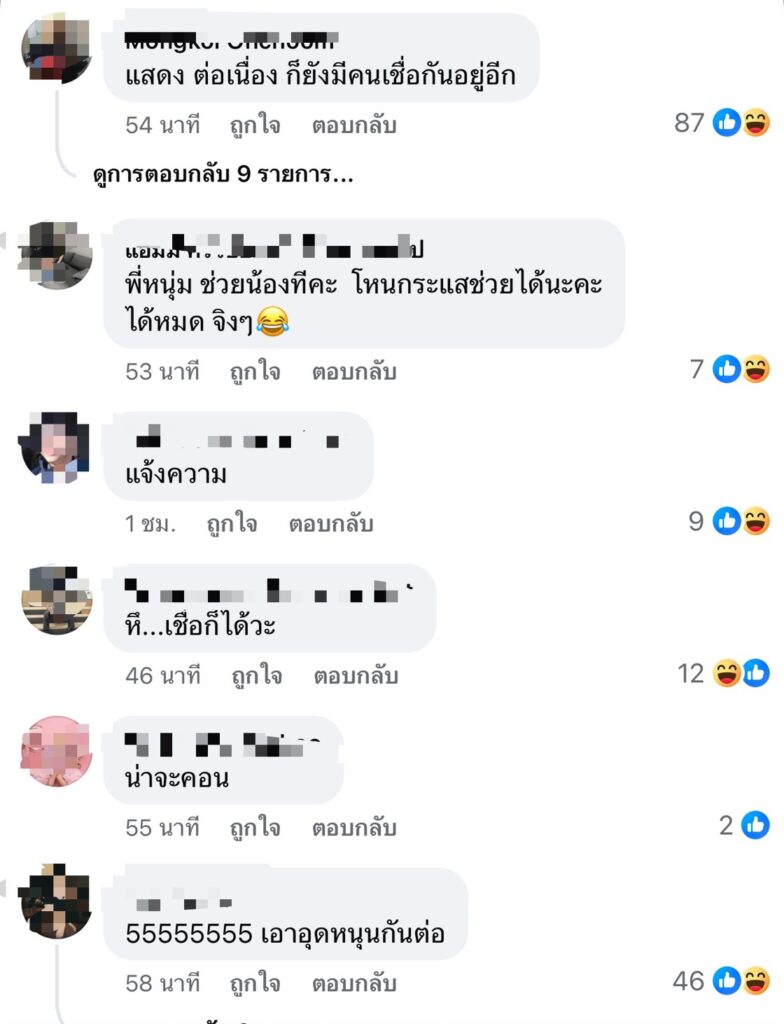Open avatar of the แจ้งความ commenter
The height and width of the screenshot is (1024, 784).
pos(55,448)
